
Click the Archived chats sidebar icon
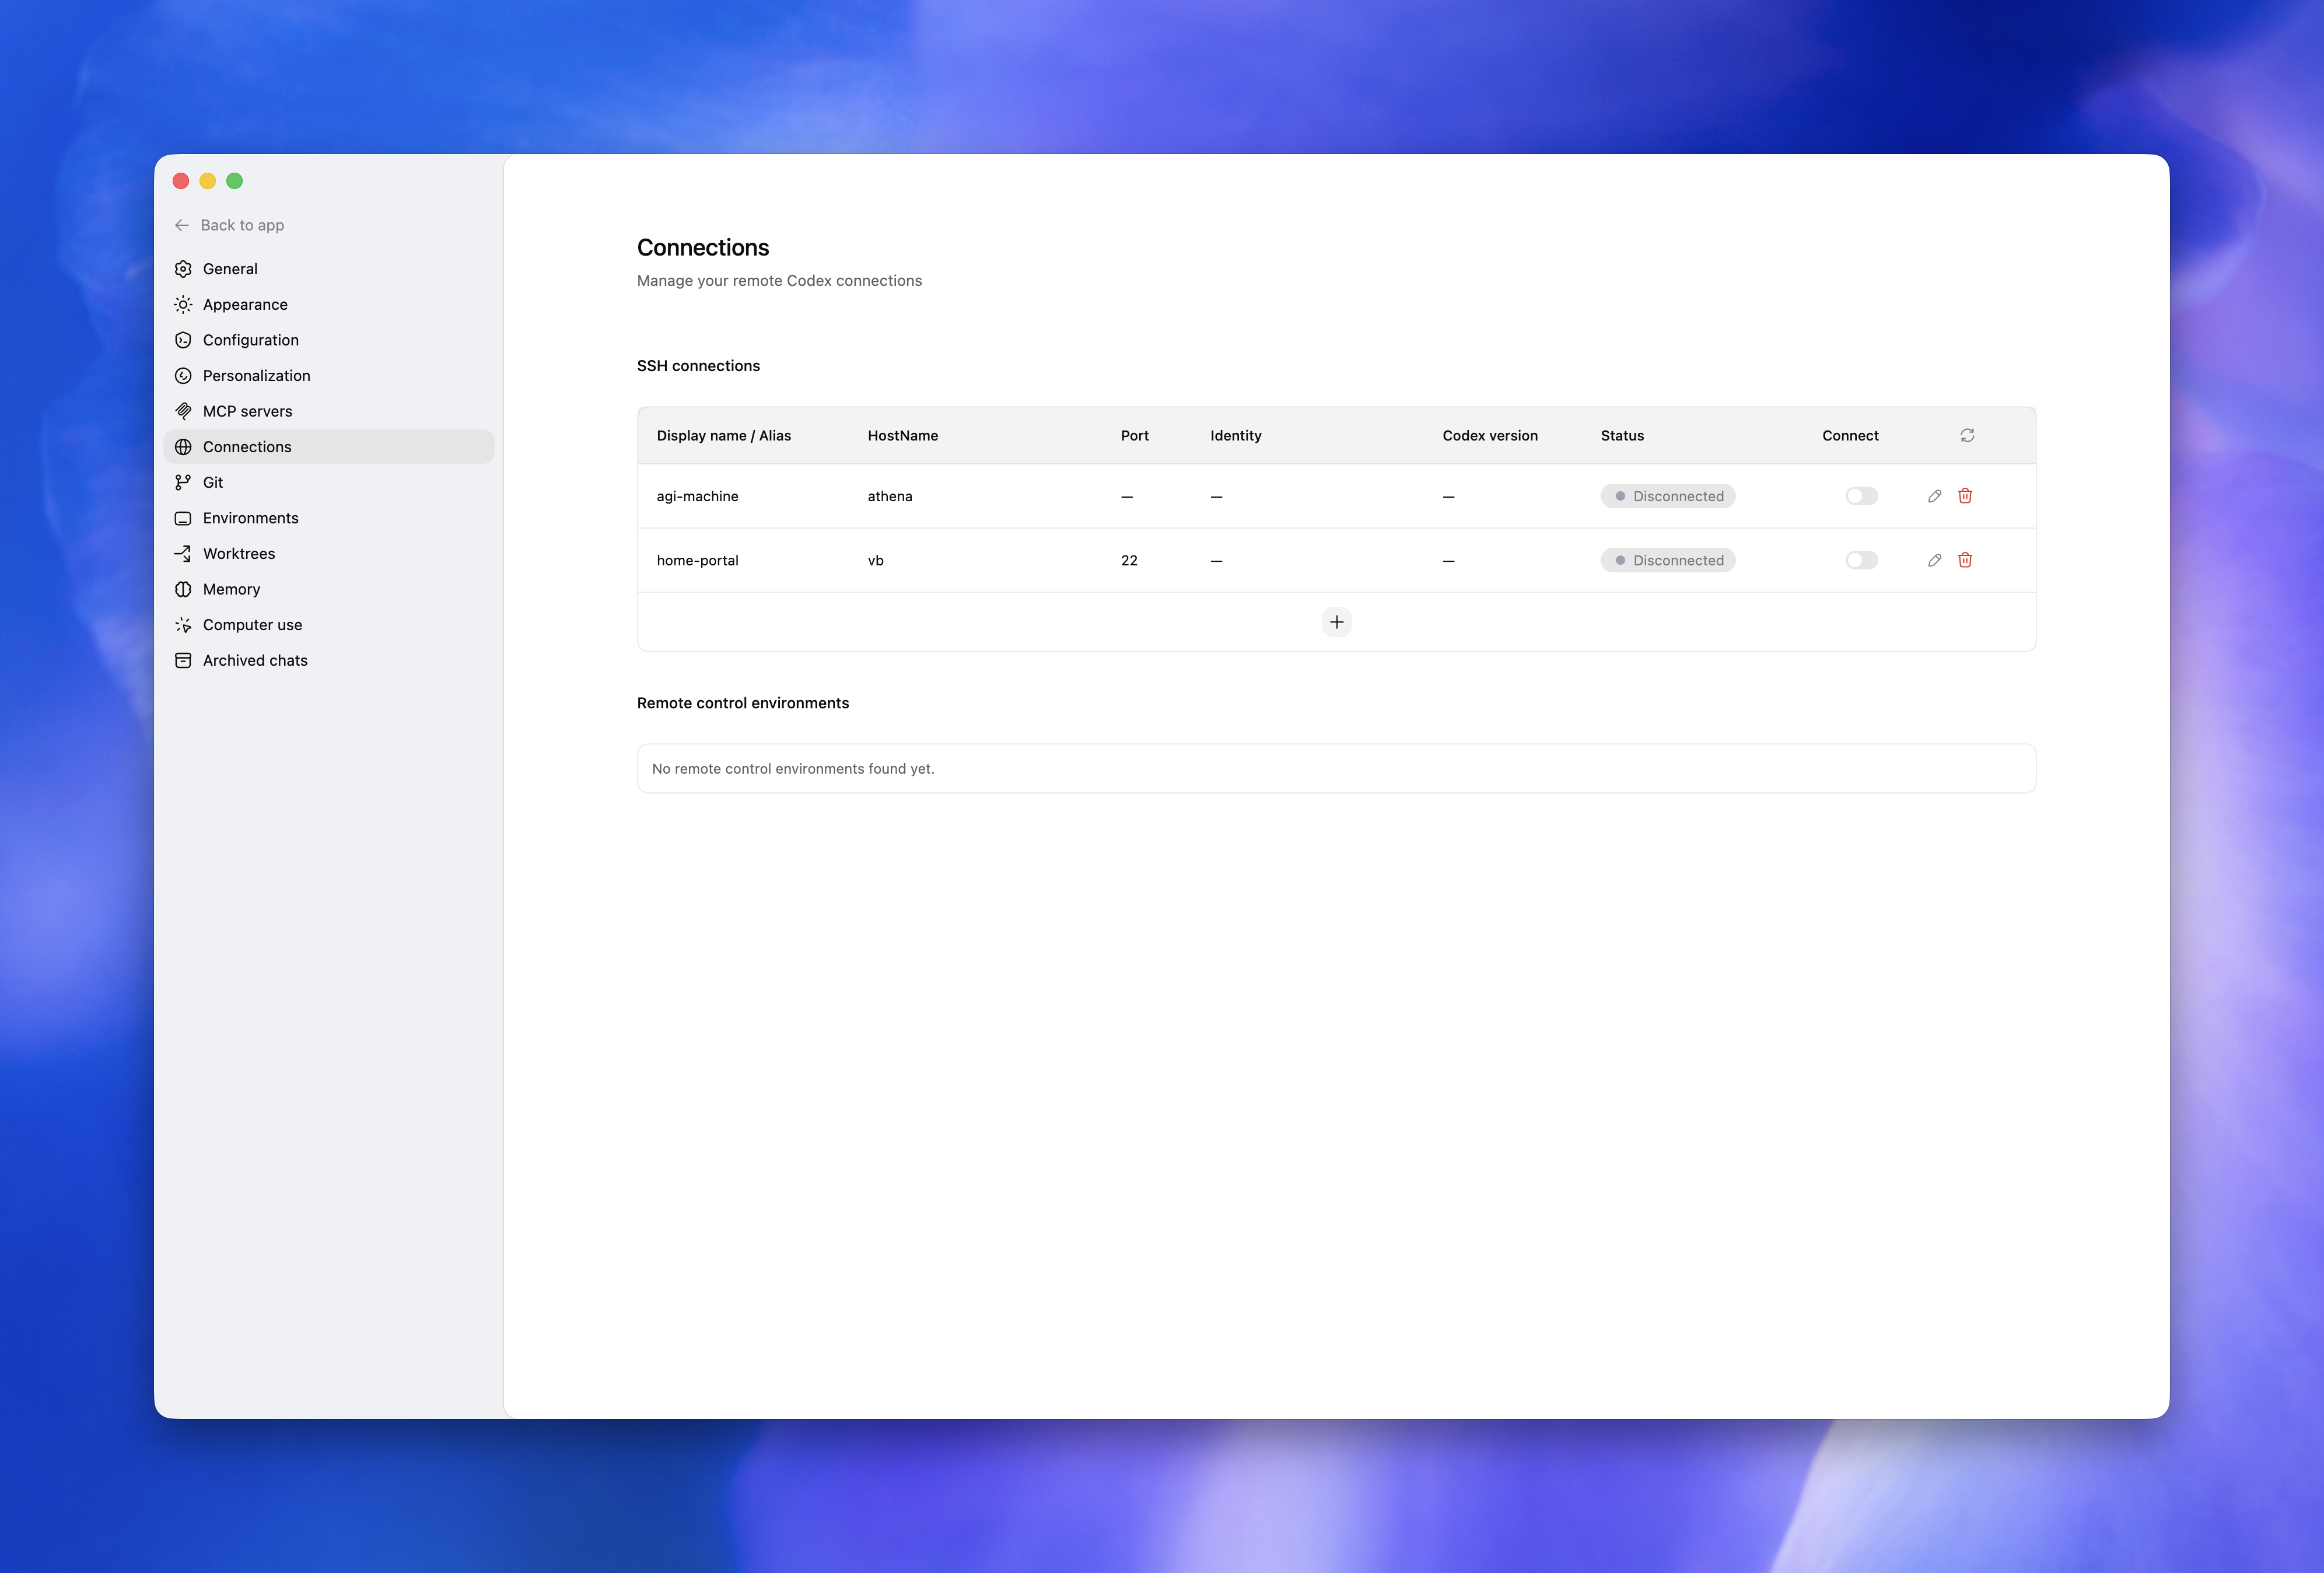click(183, 660)
